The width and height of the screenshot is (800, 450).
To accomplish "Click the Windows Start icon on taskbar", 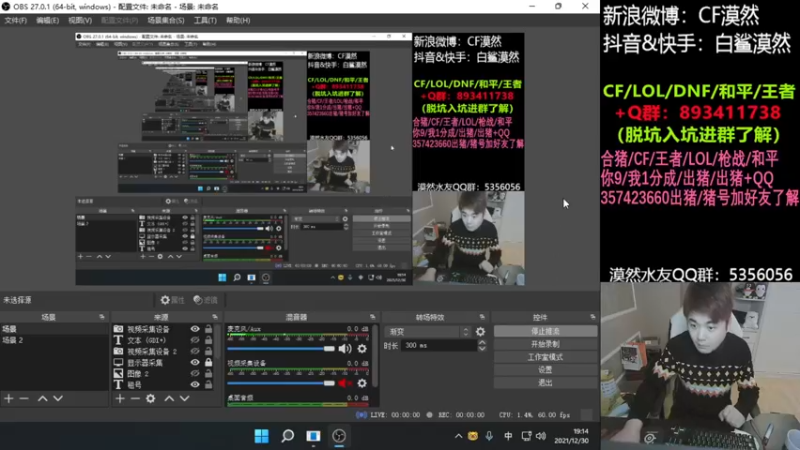I will [x=262, y=436].
